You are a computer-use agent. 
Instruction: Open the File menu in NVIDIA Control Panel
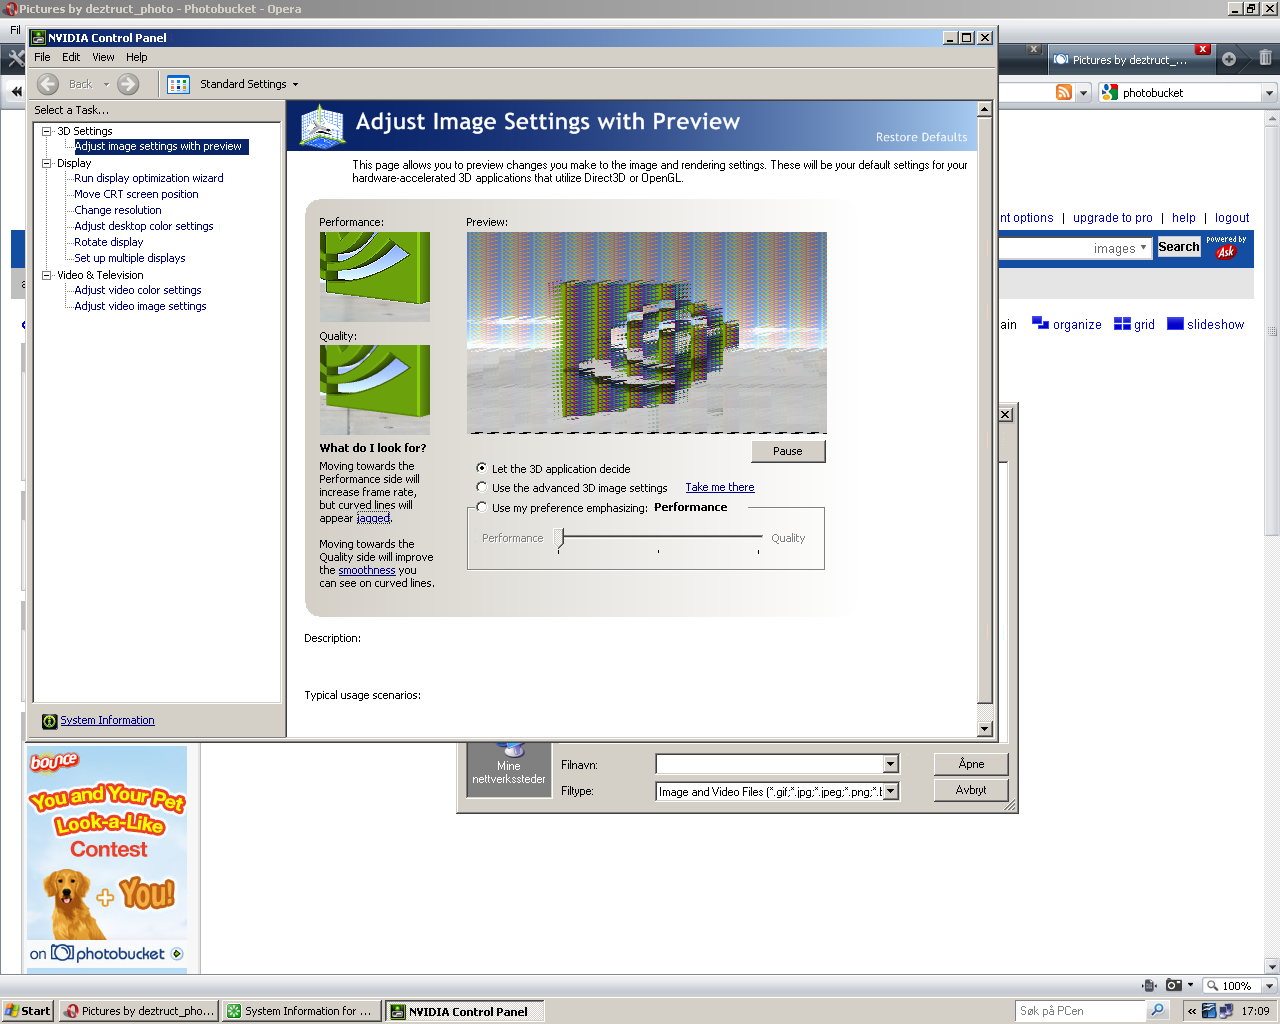[x=42, y=57]
